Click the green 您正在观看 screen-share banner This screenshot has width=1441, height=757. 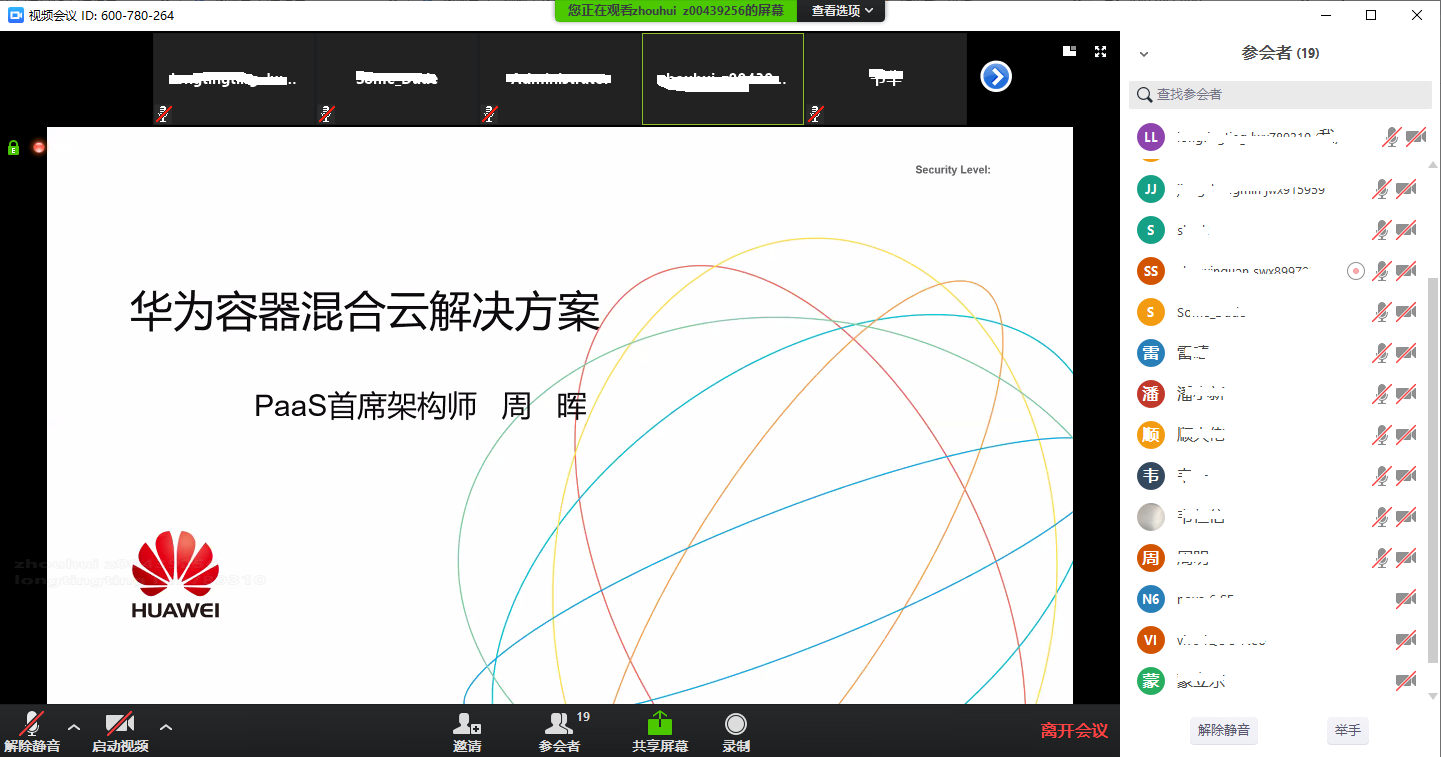[676, 11]
